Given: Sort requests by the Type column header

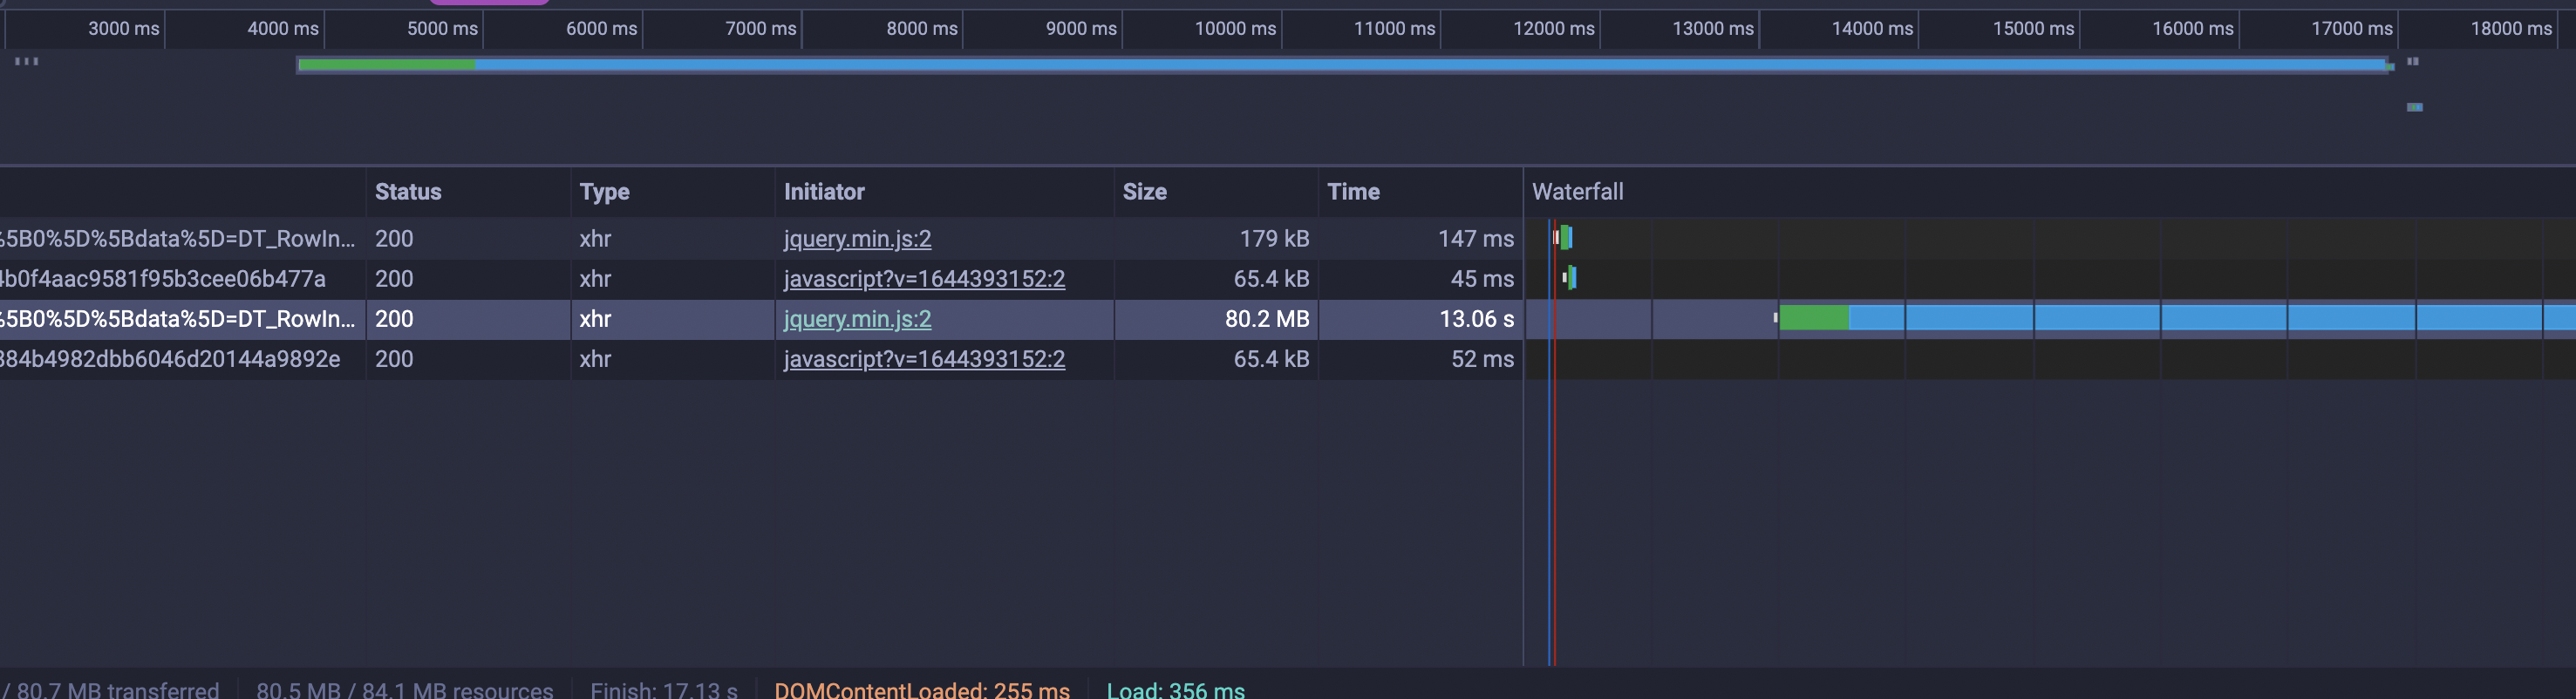Looking at the screenshot, I should (x=672, y=192).
